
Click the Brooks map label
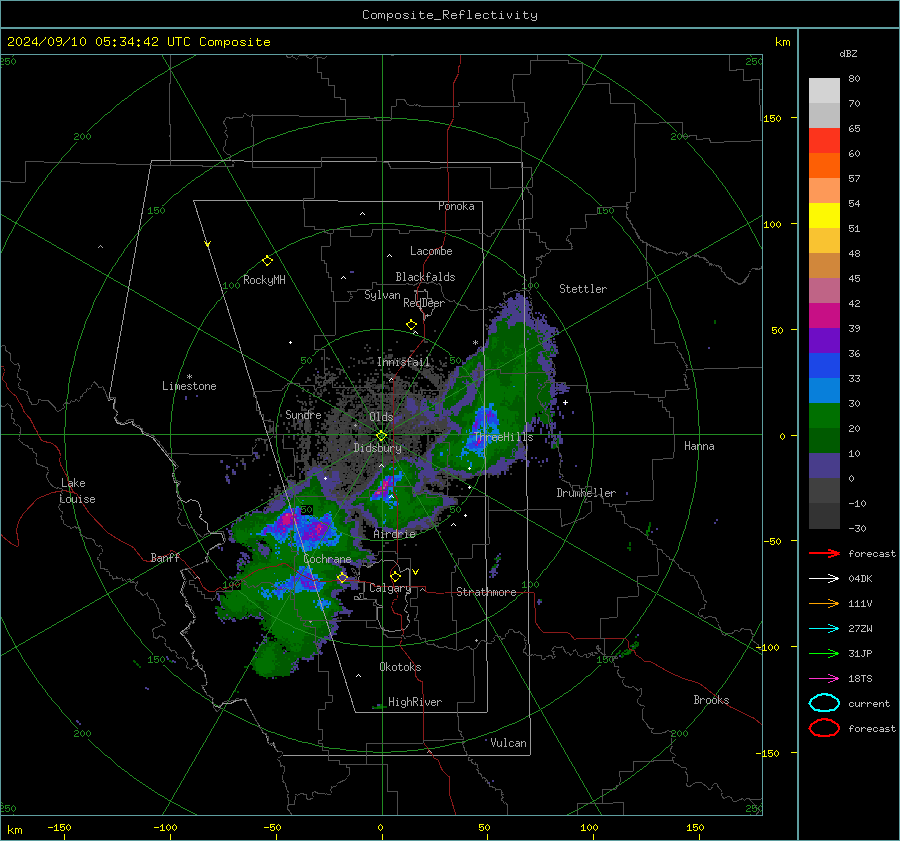pos(711,700)
